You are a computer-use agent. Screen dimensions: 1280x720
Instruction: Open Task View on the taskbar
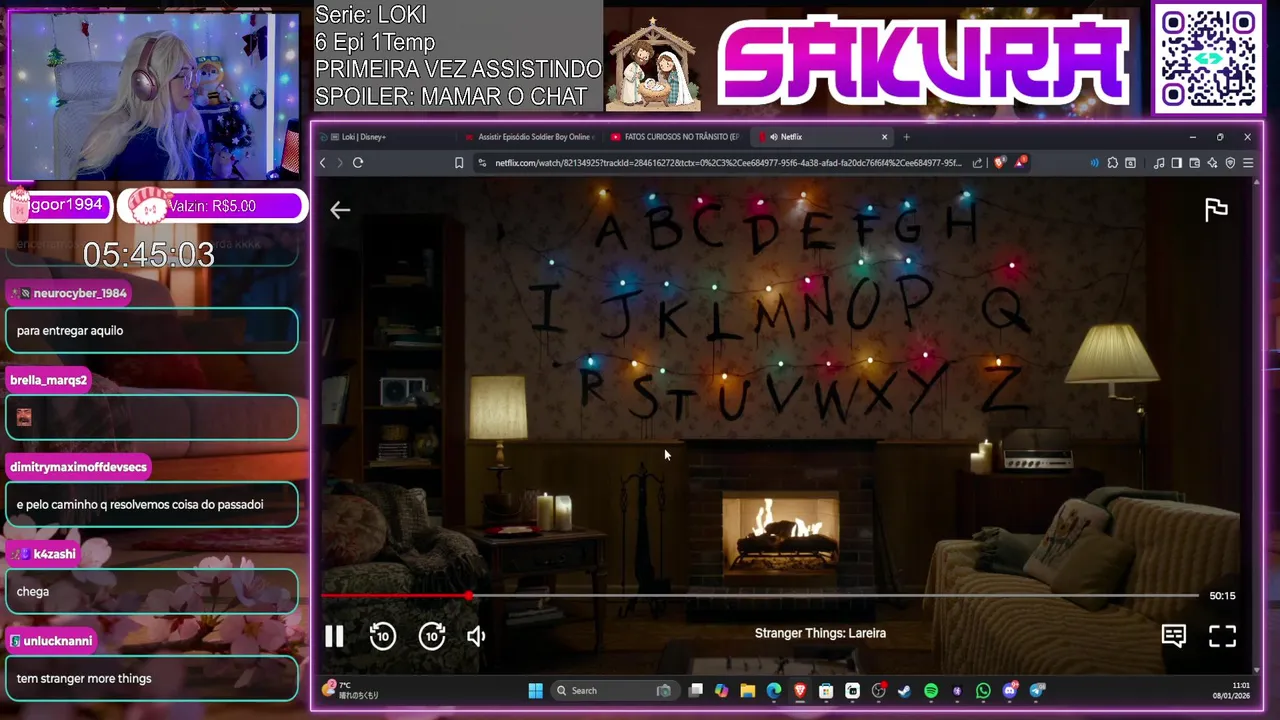point(696,691)
